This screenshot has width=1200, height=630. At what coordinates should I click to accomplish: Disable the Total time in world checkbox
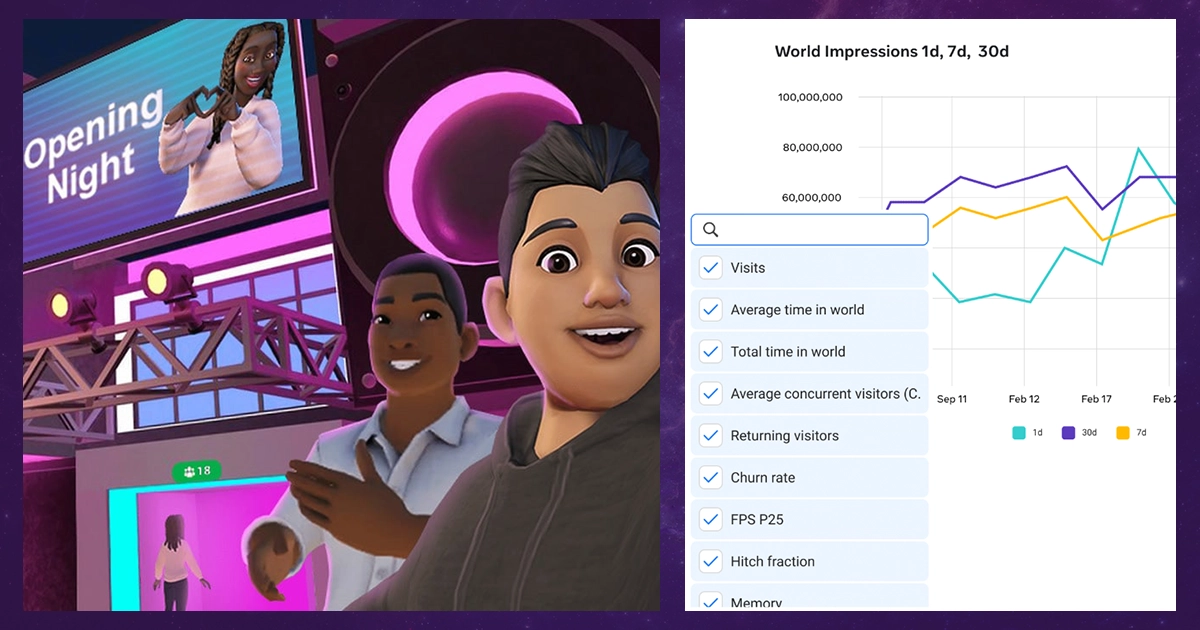(711, 352)
